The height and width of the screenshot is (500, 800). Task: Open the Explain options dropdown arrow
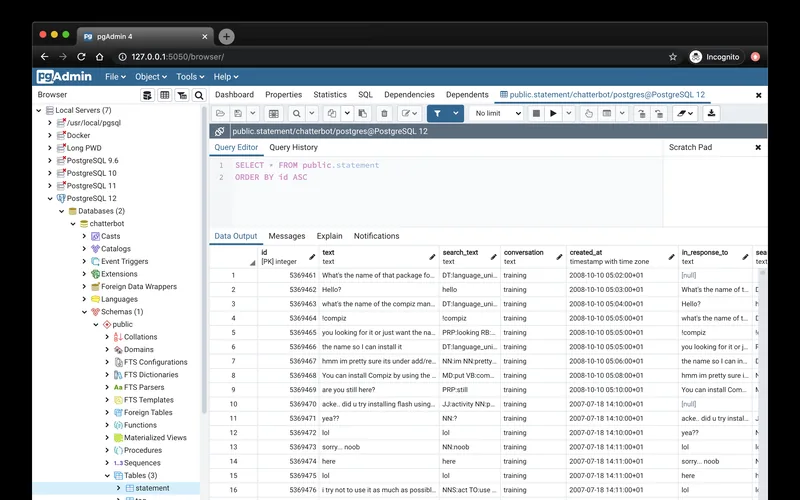(622, 113)
